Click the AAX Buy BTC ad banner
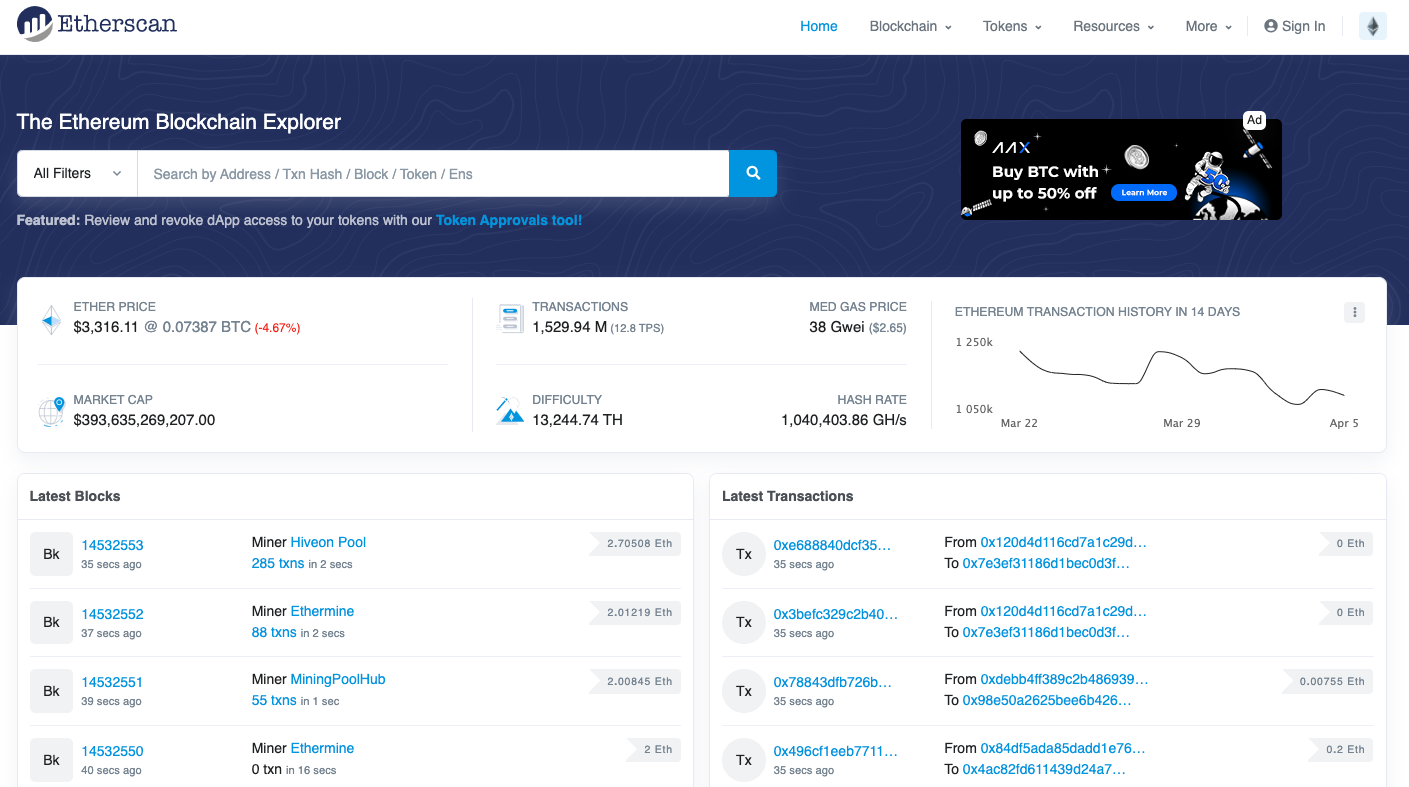The height and width of the screenshot is (787, 1409). pyautogui.click(x=1121, y=169)
